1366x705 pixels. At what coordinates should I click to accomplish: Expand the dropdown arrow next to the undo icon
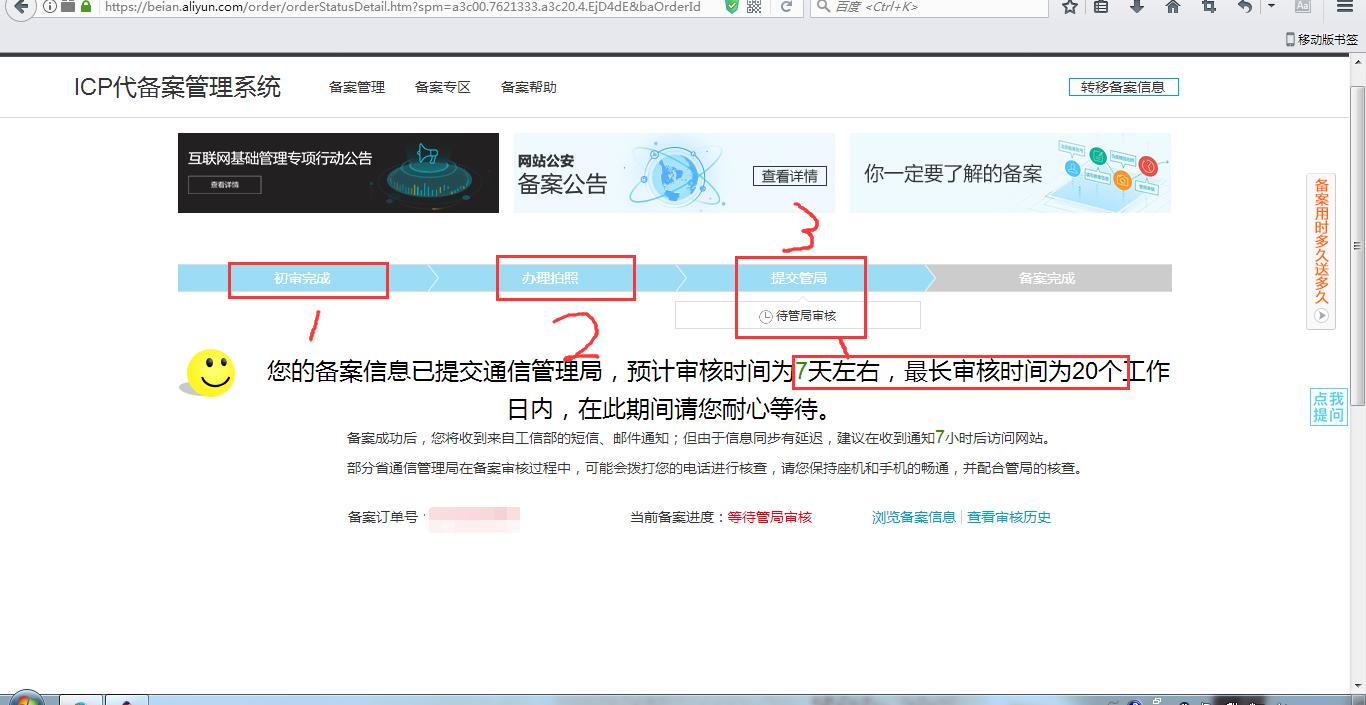tap(1270, 8)
